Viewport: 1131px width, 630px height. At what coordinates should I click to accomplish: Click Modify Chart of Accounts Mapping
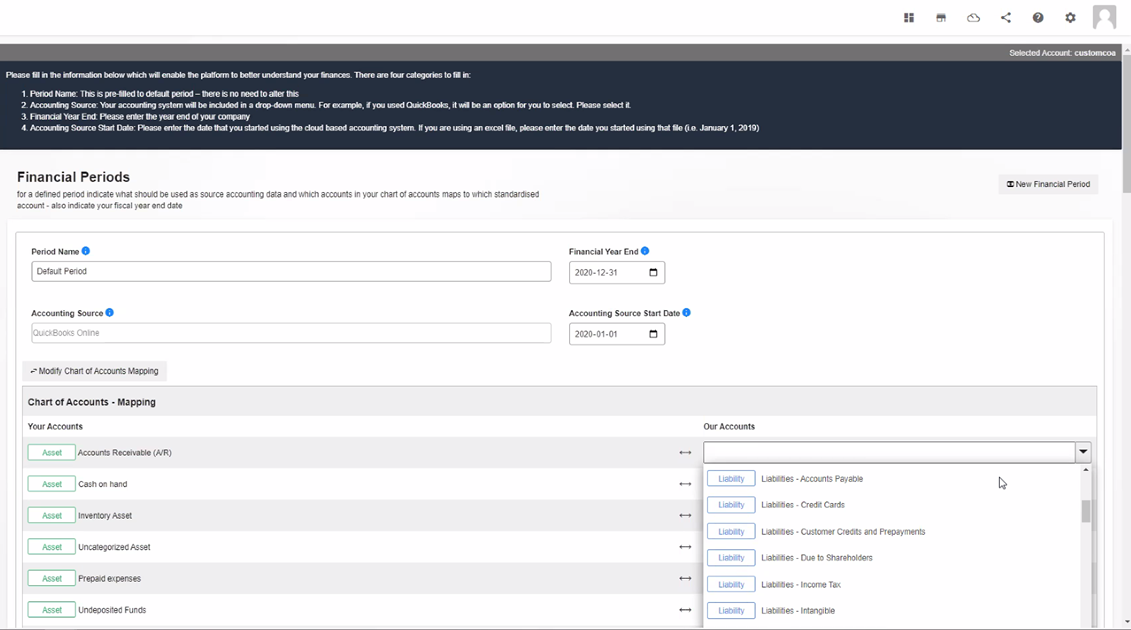tap(95, 371)
